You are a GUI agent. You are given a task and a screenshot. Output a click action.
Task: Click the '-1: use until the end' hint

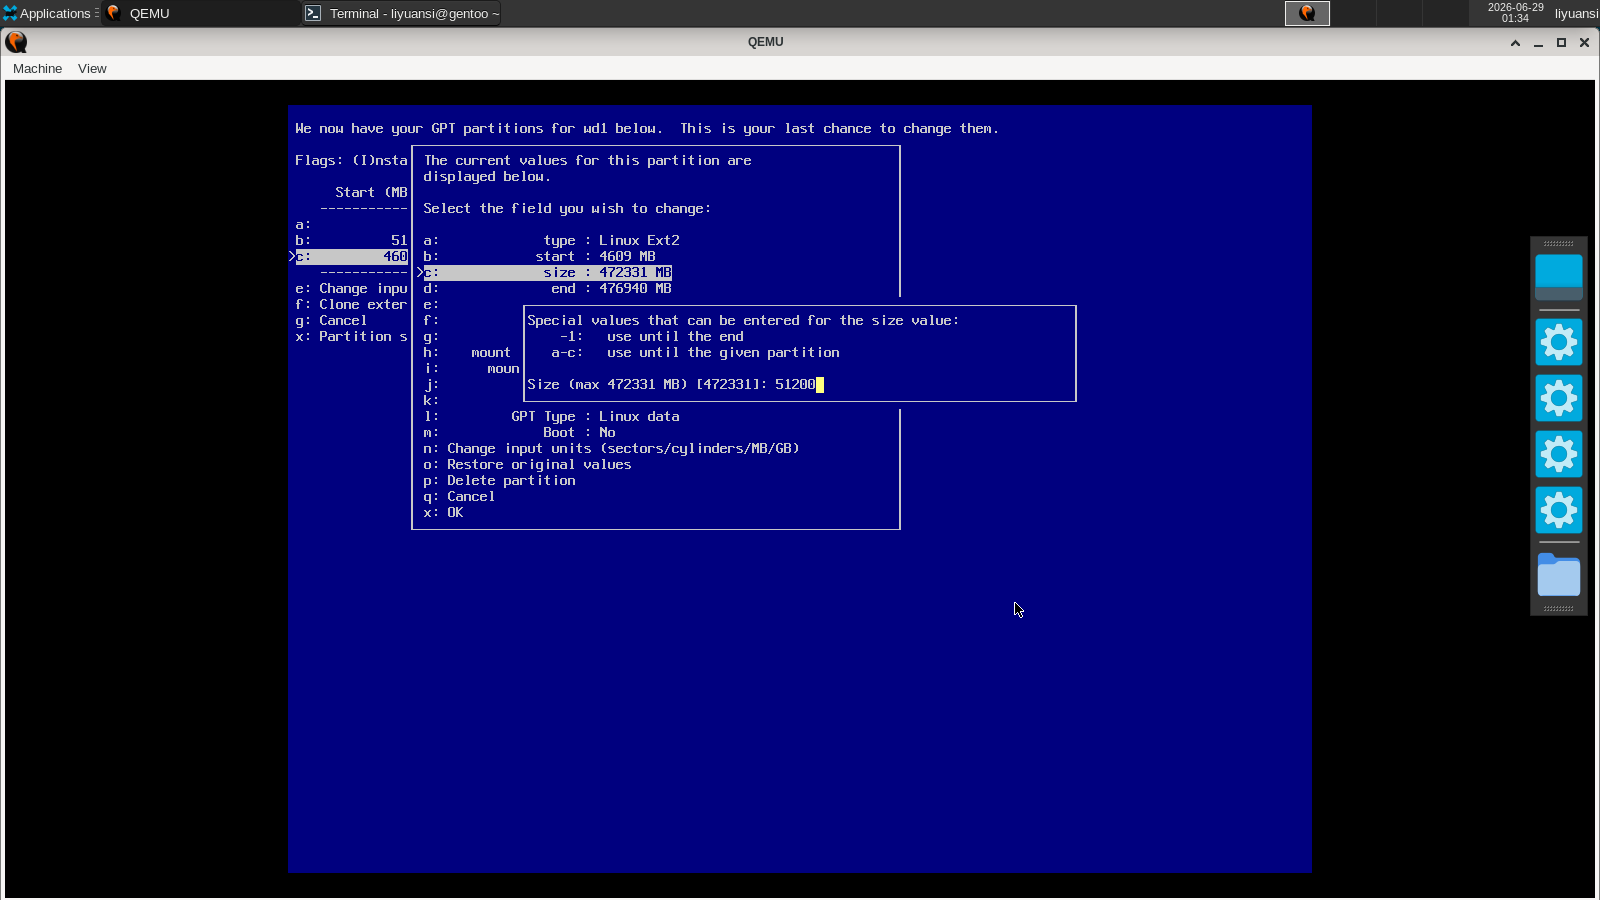[x=652, y=336]
